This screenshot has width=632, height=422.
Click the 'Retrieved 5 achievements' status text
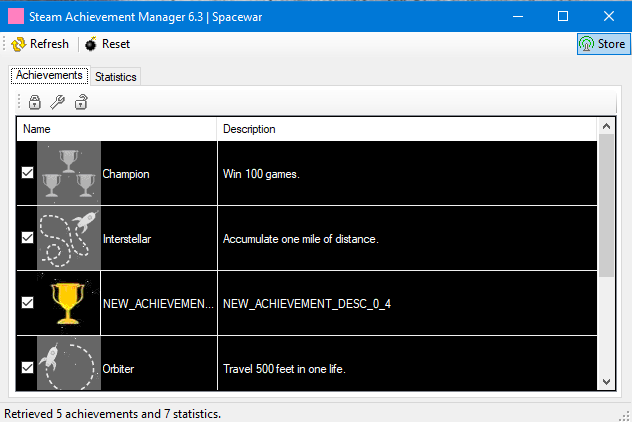[x=112, y=414]
